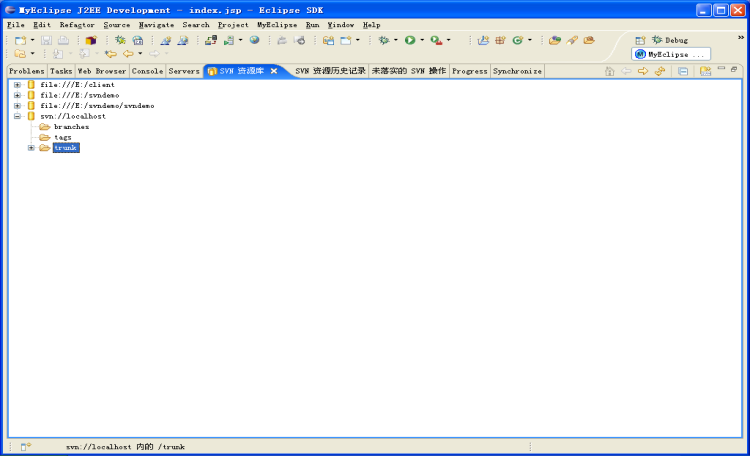Expand the file:///E:/svndemo repository node
The height and width of the screenshot is (456, 750).
click(17, 95)
